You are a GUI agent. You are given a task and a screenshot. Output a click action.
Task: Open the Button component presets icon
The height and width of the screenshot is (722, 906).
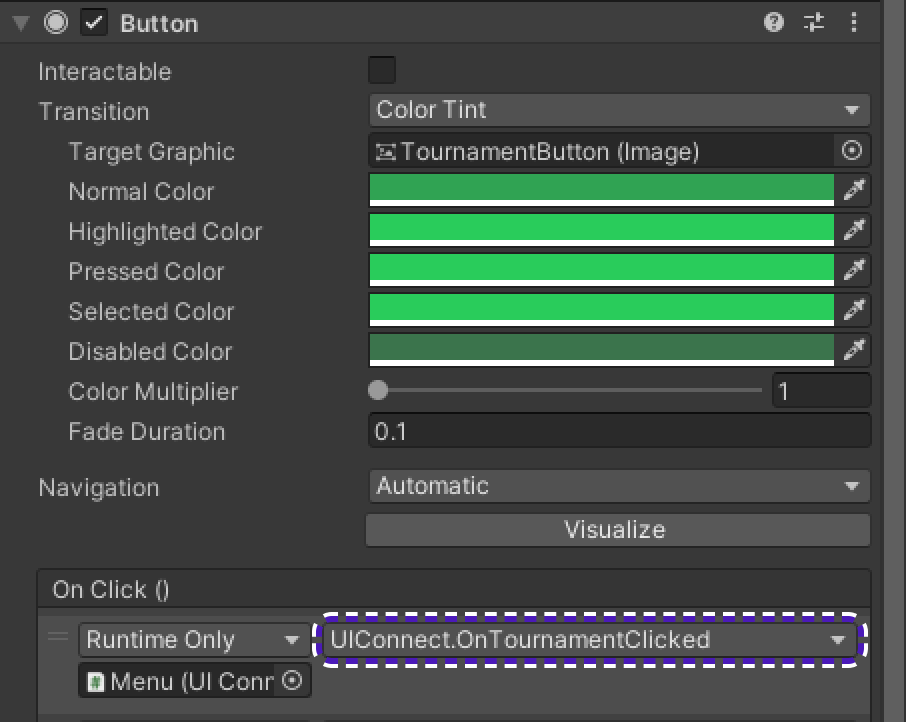(x=814, y=23)
